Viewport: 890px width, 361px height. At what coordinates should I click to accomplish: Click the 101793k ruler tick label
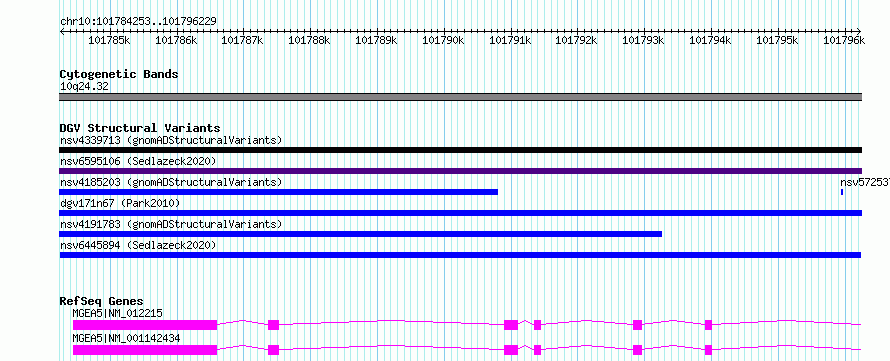pos(644,40)
